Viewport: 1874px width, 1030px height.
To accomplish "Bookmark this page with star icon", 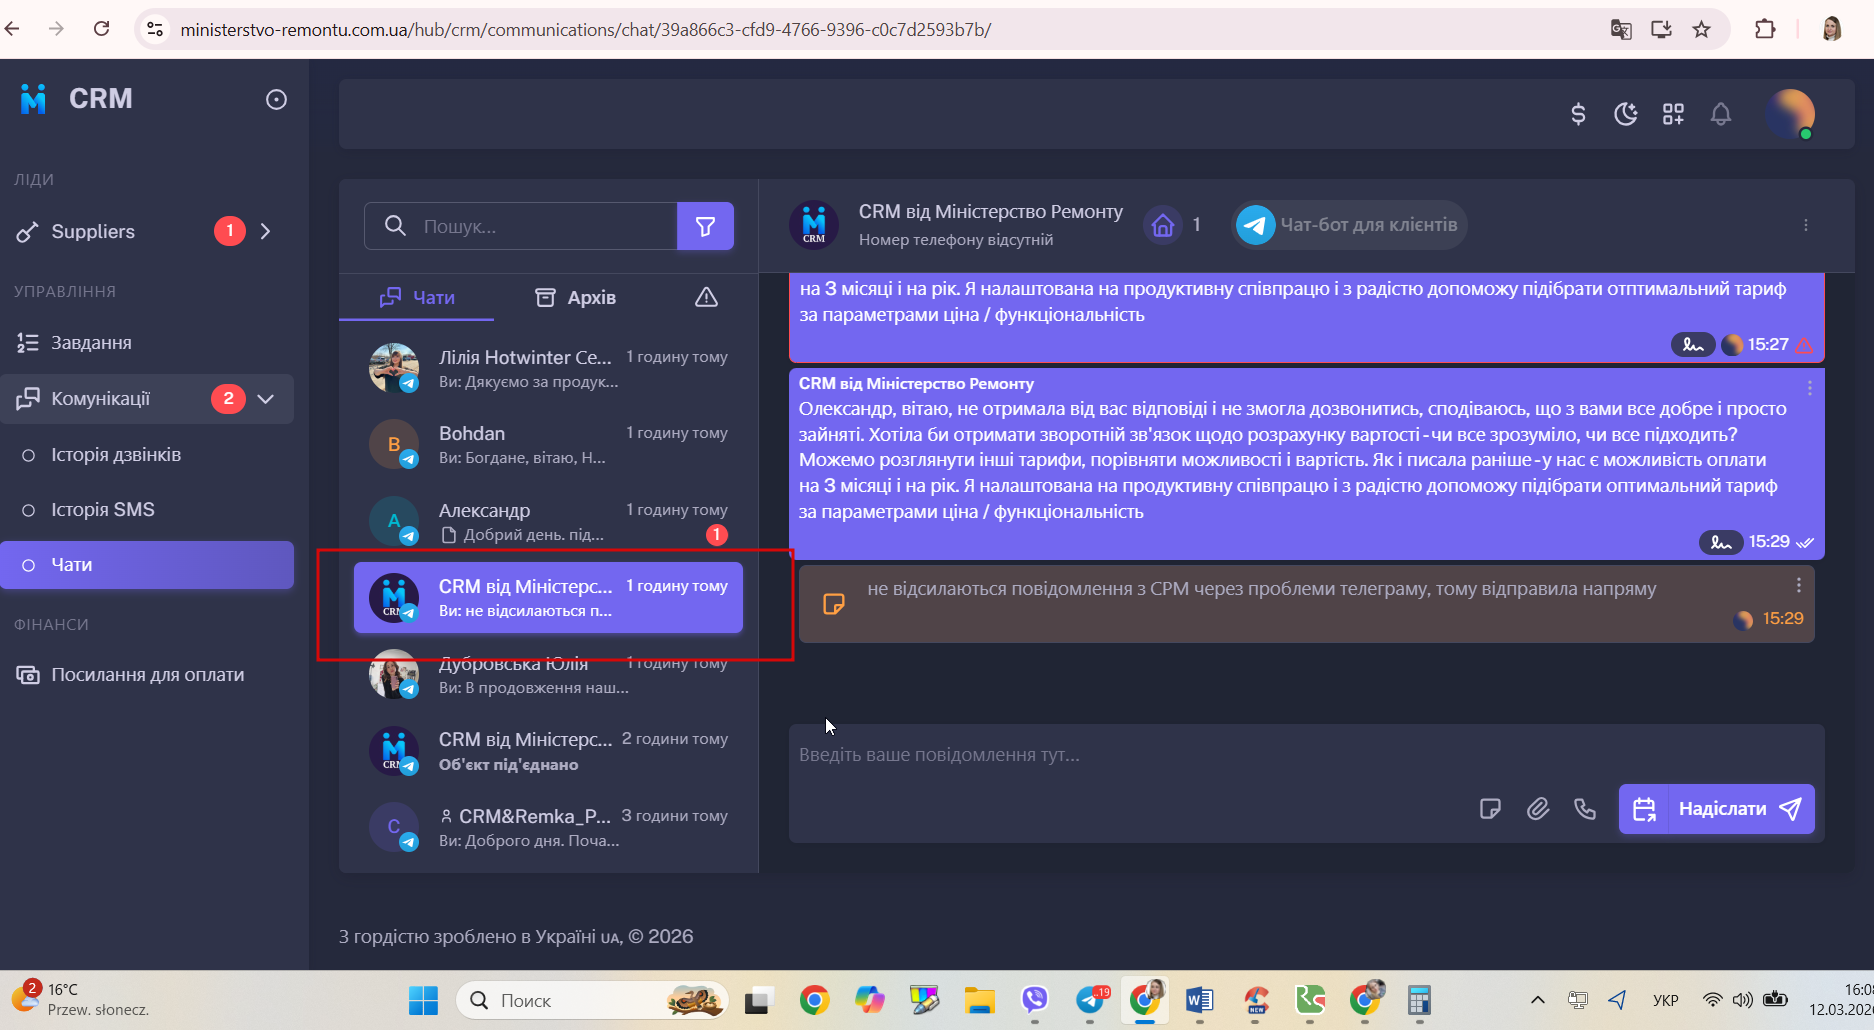I will coord(1702,29).
